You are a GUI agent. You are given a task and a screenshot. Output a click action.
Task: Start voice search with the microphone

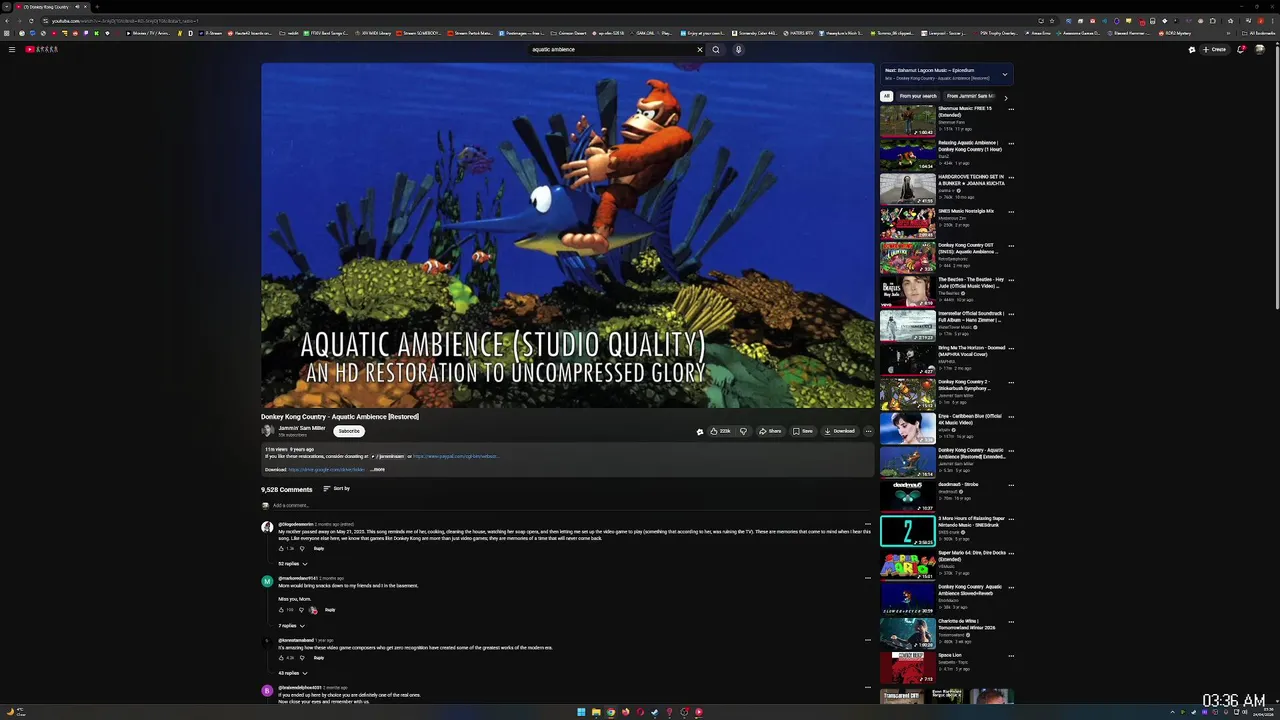point(739,49)
